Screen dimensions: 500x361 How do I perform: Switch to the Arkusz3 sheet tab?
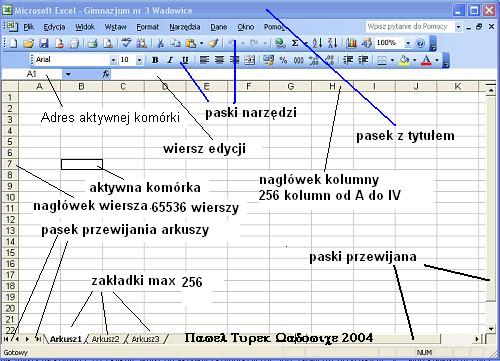pyautogui.click(x=145, y=339)
